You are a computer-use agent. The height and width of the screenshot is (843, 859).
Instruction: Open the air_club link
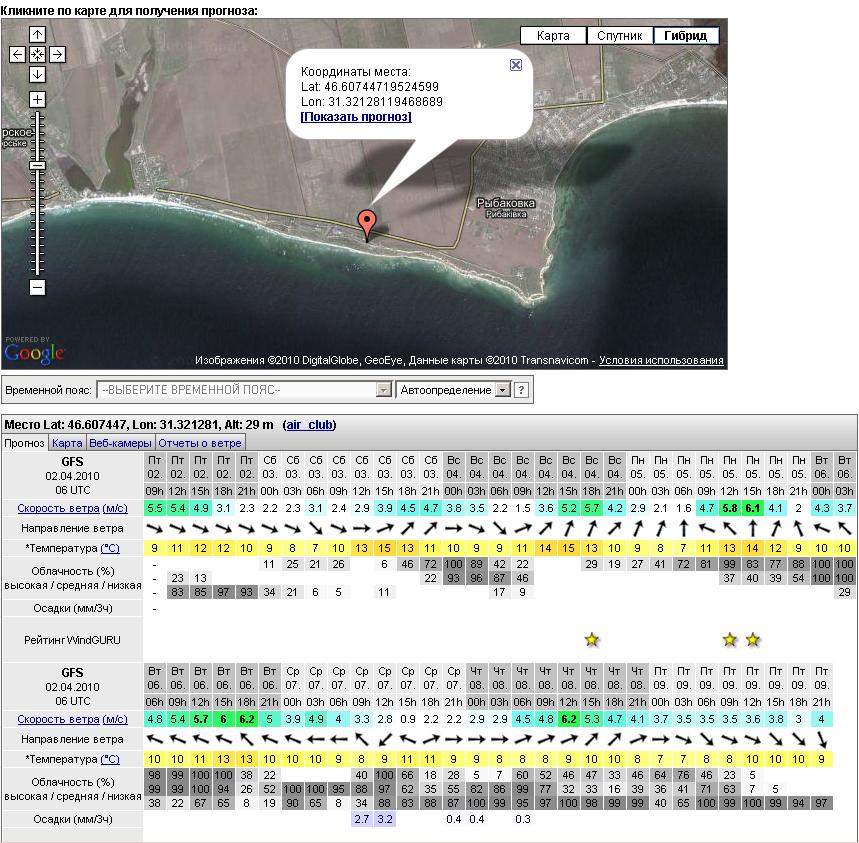tap(309, 425)
